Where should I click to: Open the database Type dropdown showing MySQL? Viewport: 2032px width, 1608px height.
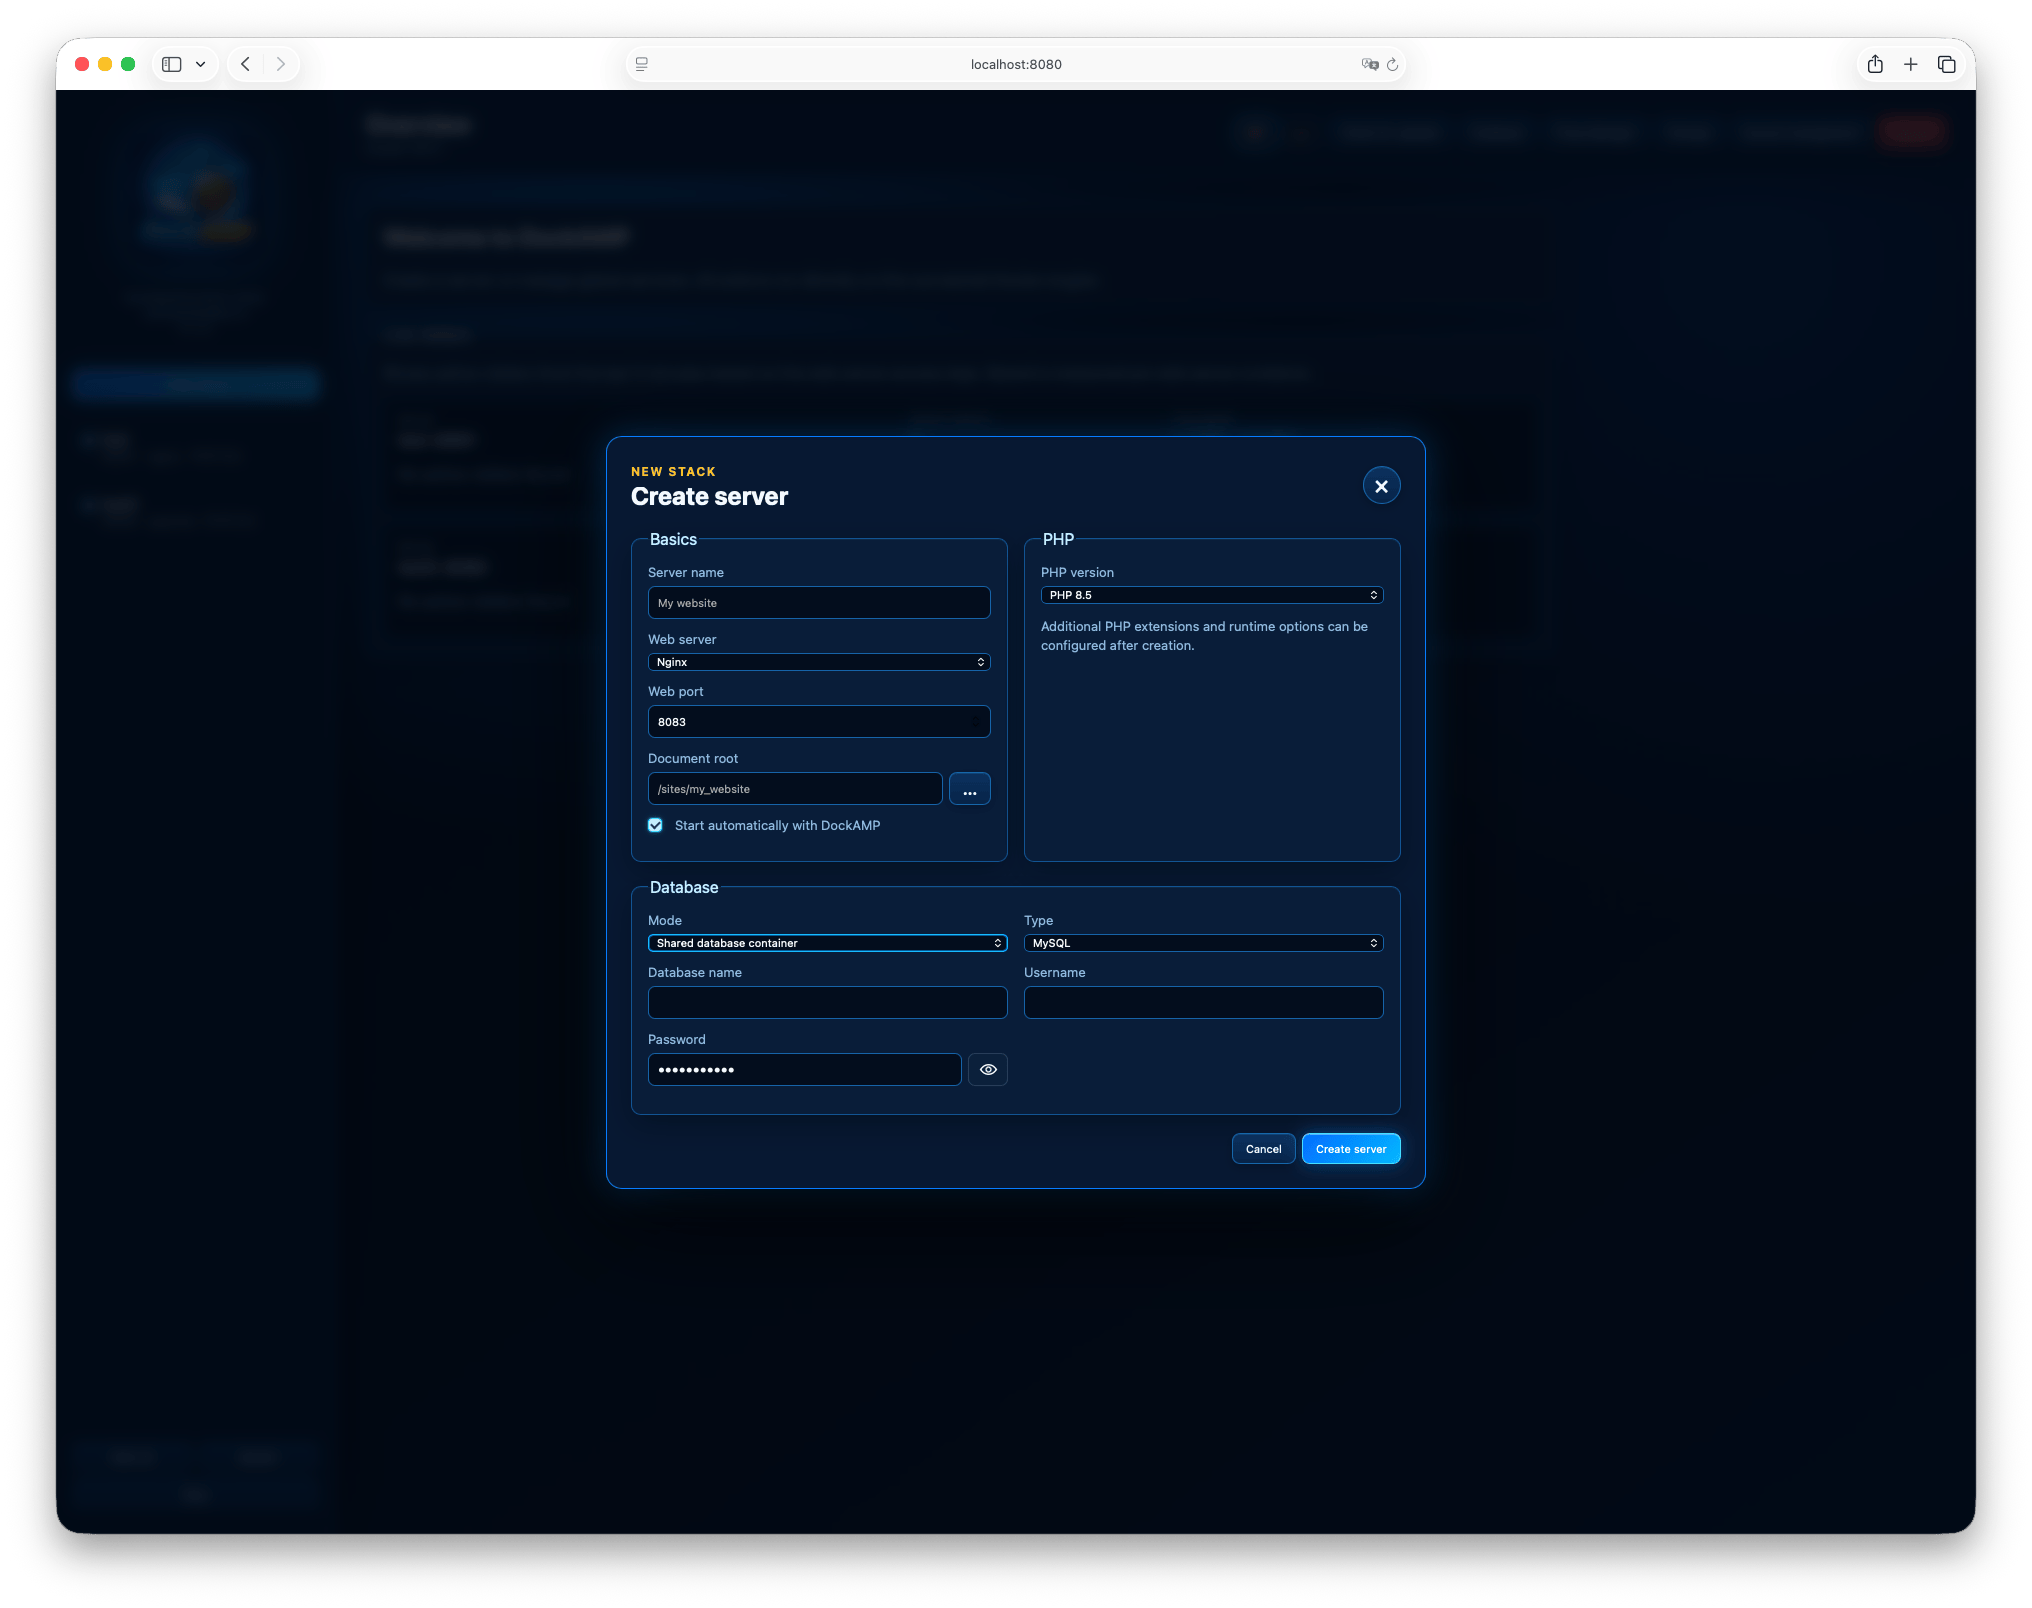(x=1203, y=943)
